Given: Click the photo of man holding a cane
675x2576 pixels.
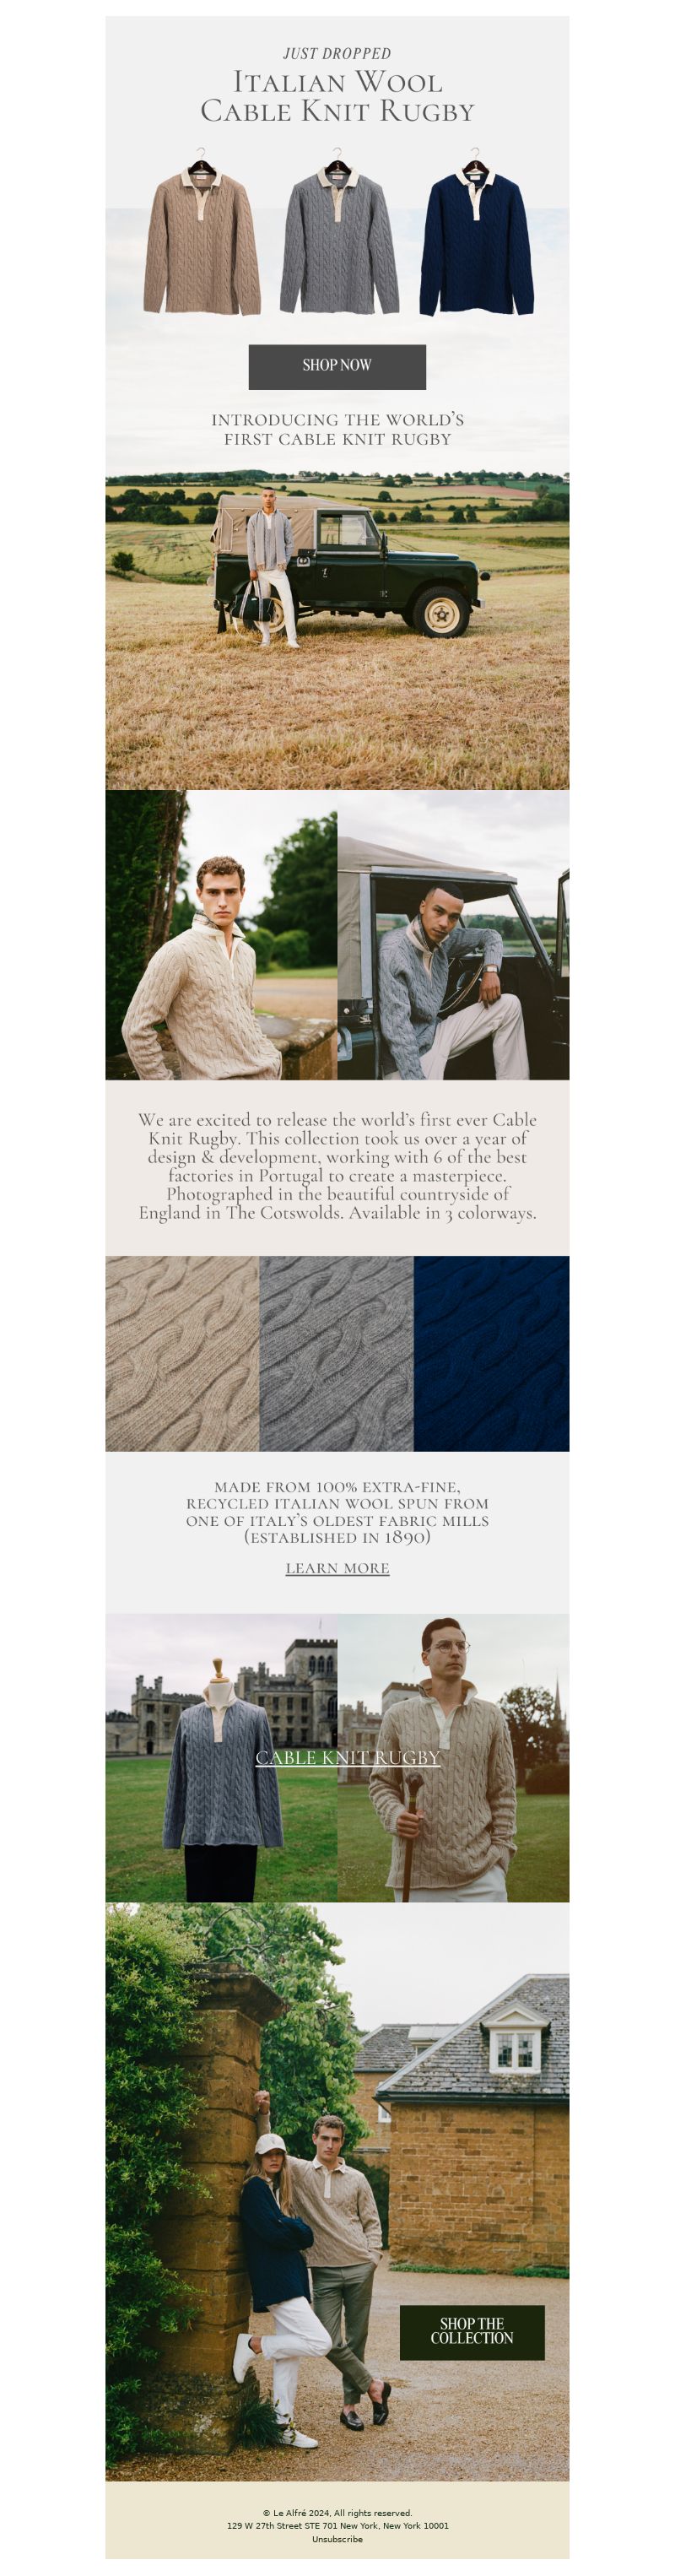Looking at the screenshot, I should tap(453, 1757).
